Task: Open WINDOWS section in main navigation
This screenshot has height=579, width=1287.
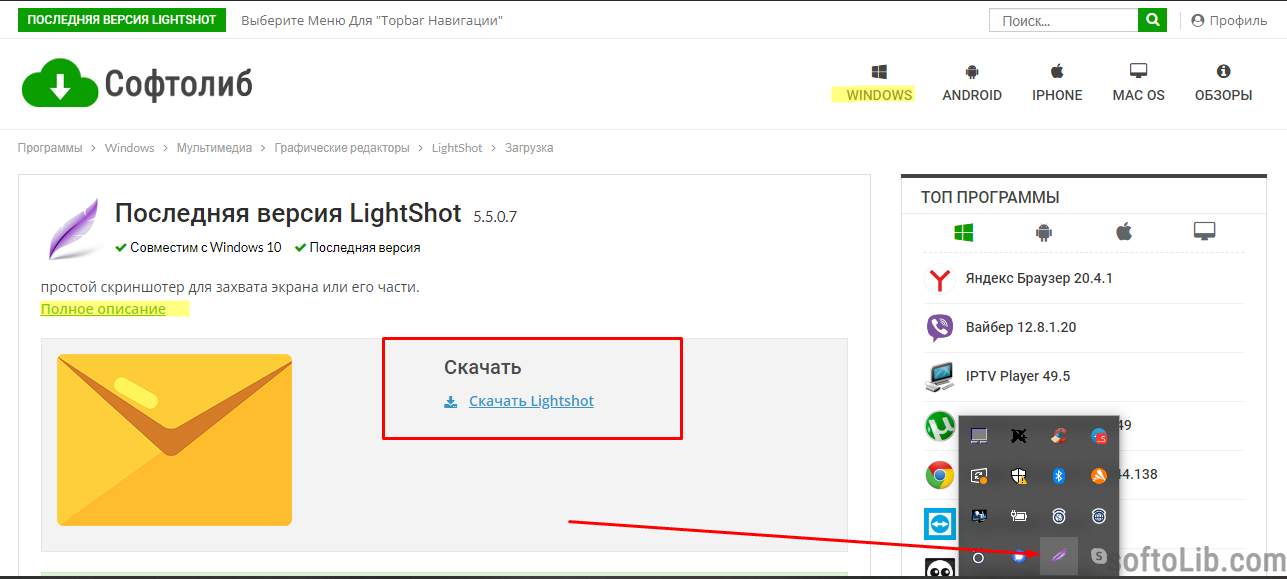Action: coord(879,85)
